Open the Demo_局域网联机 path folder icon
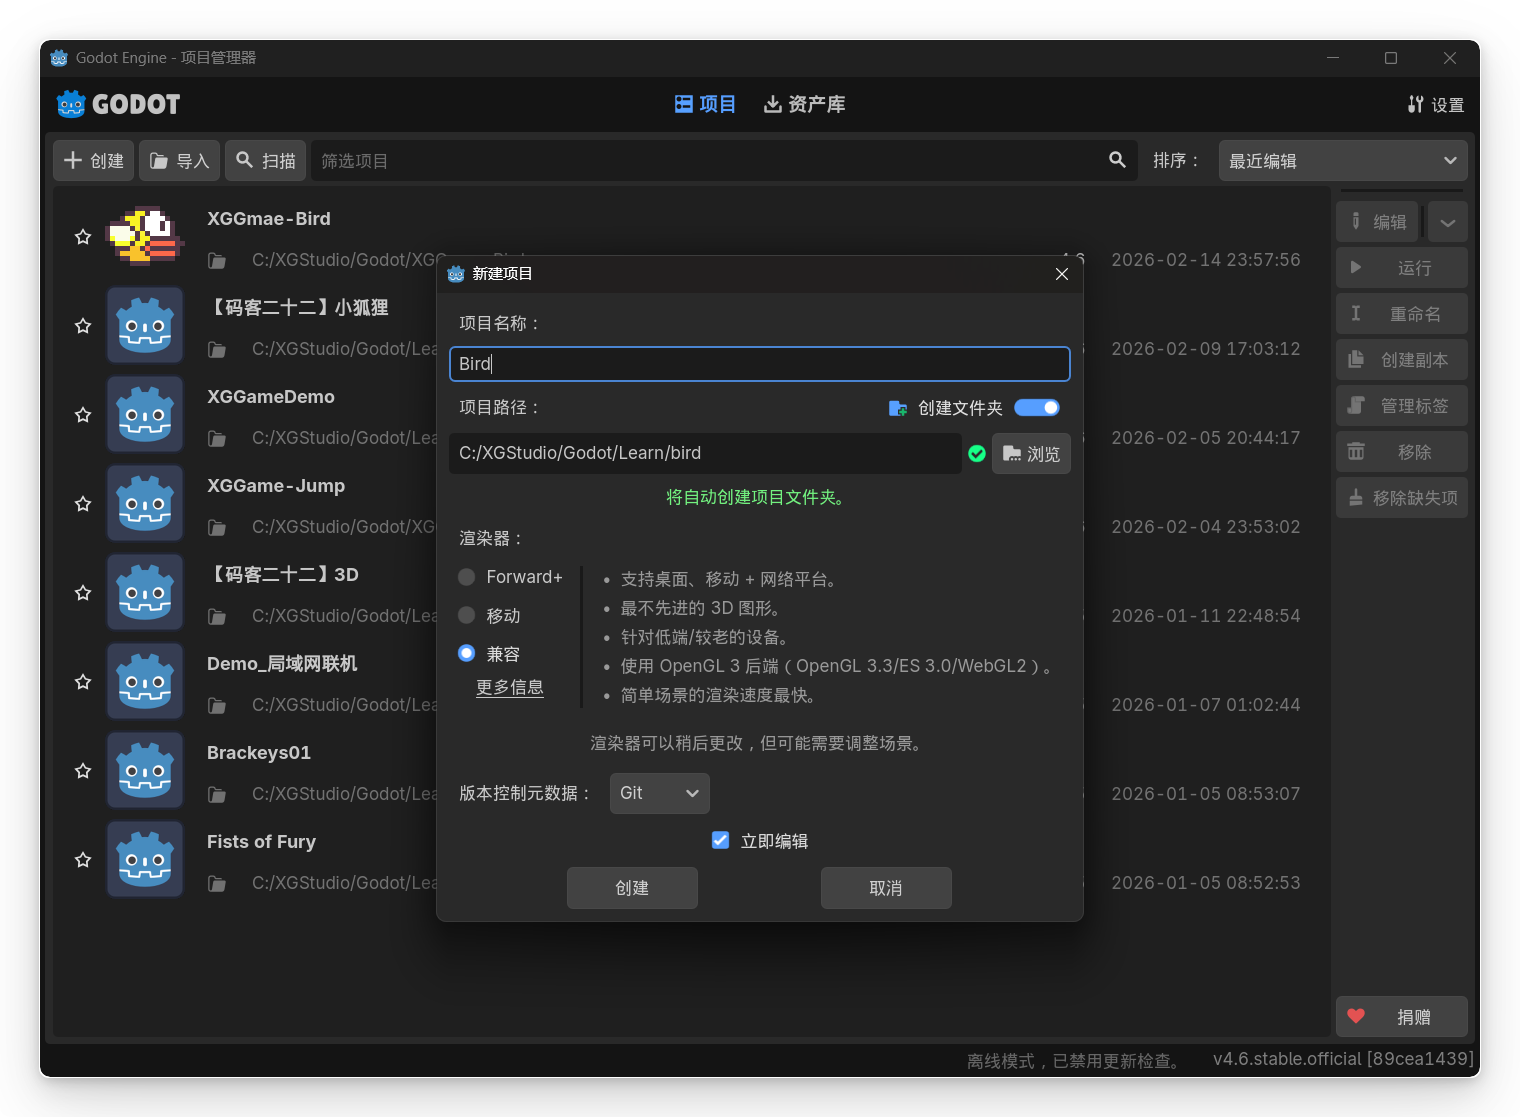This screenshot has width=1520, height=1117. (217, 706)
